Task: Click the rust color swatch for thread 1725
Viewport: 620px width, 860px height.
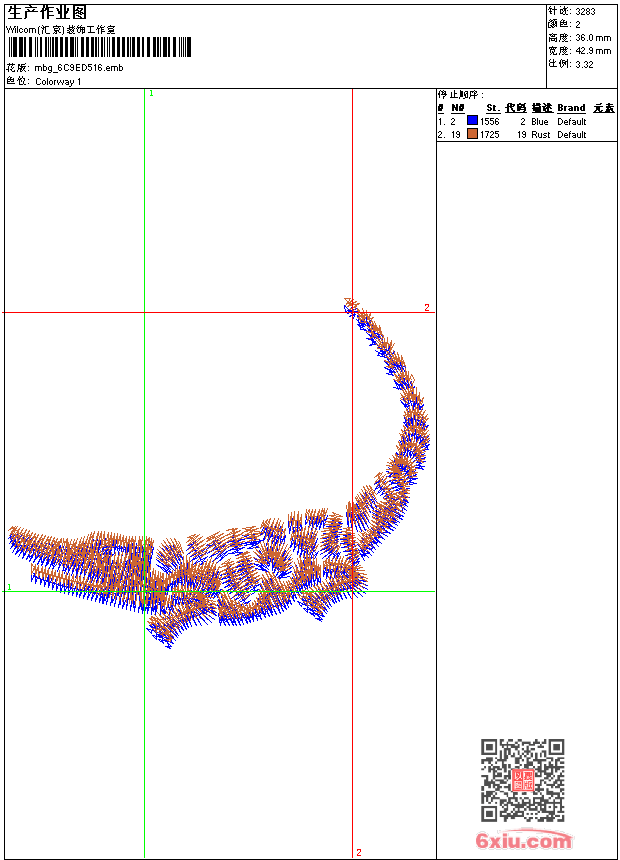Action: point(472,134)
